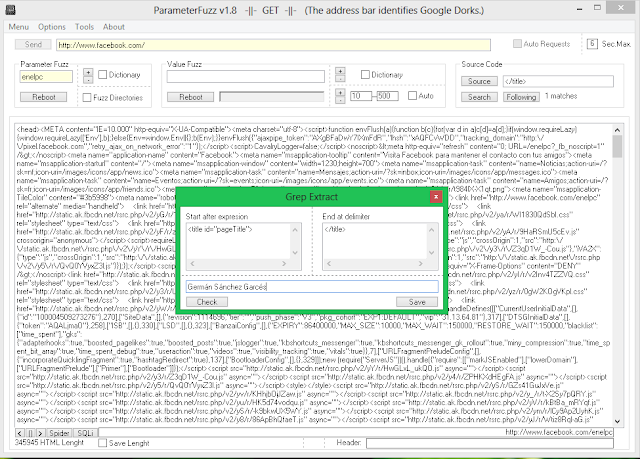Click the next '>' navigation button at bottom
This screenshot has height=459, width=640.
(40, 432)
